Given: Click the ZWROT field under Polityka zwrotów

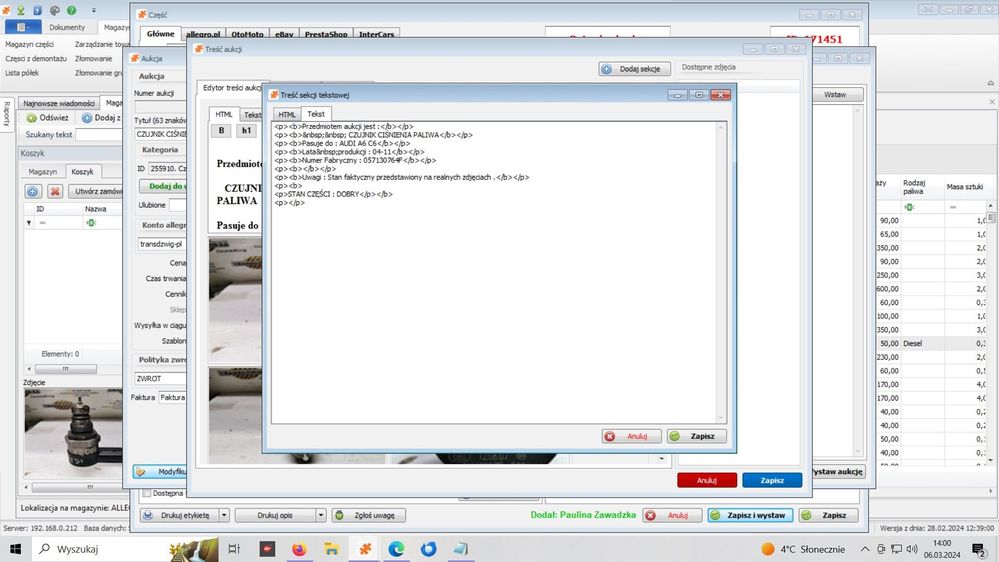Looking at the screenshot, I should (161, 378).
